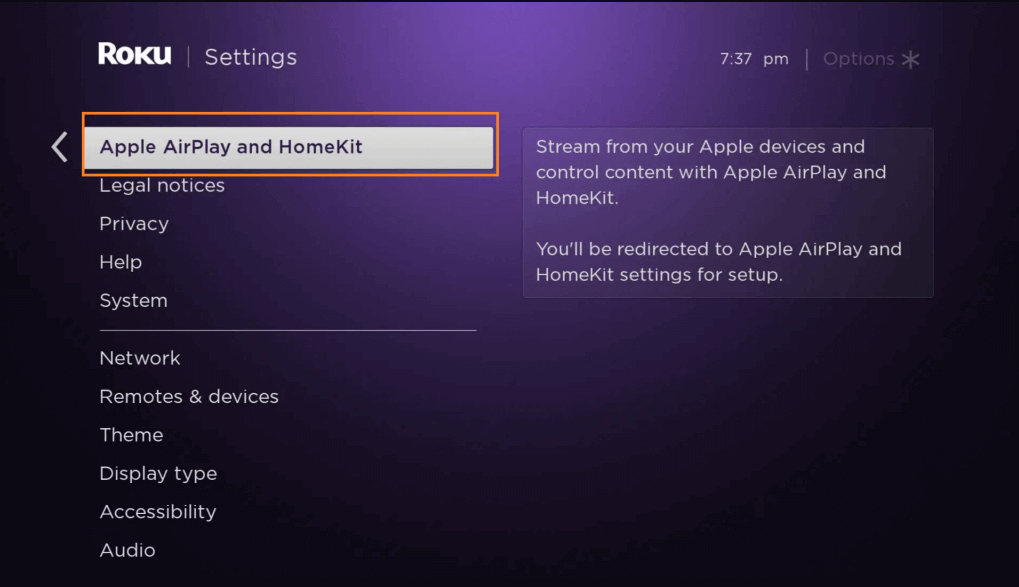Open Accessibility settings
The width and height of the screenshot is (1019, 587).
point(158,512)
